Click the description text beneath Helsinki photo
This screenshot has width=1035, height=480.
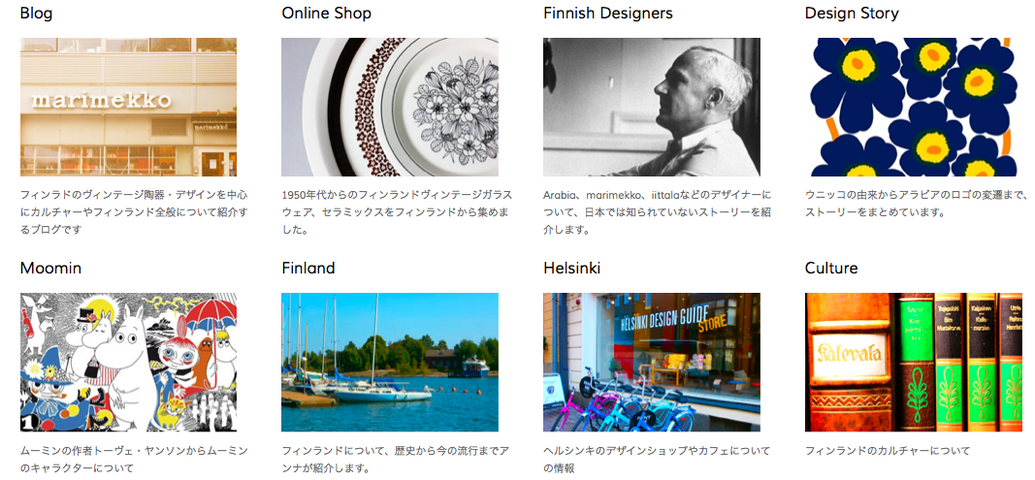(x=657, y=460)
